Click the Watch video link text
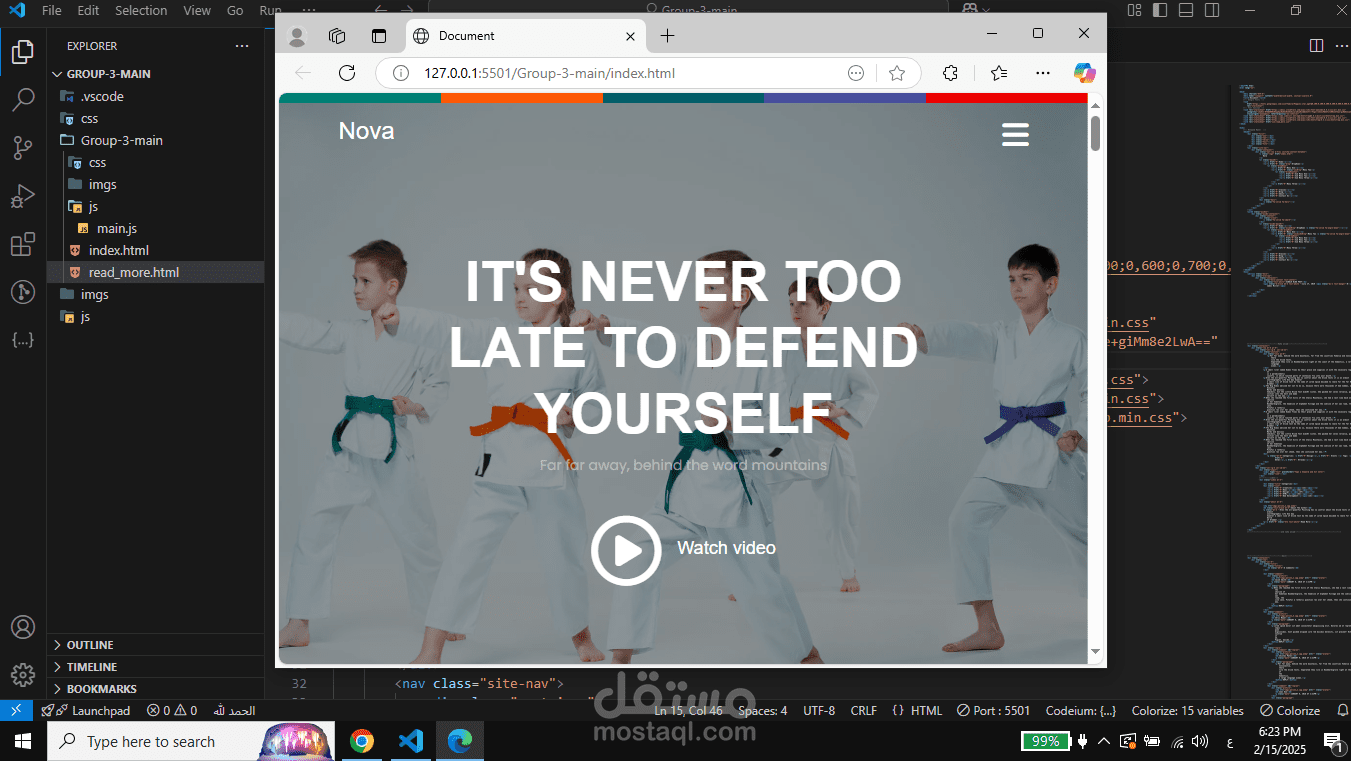Viewport: 1351px width, 761px height. [726, 548]
